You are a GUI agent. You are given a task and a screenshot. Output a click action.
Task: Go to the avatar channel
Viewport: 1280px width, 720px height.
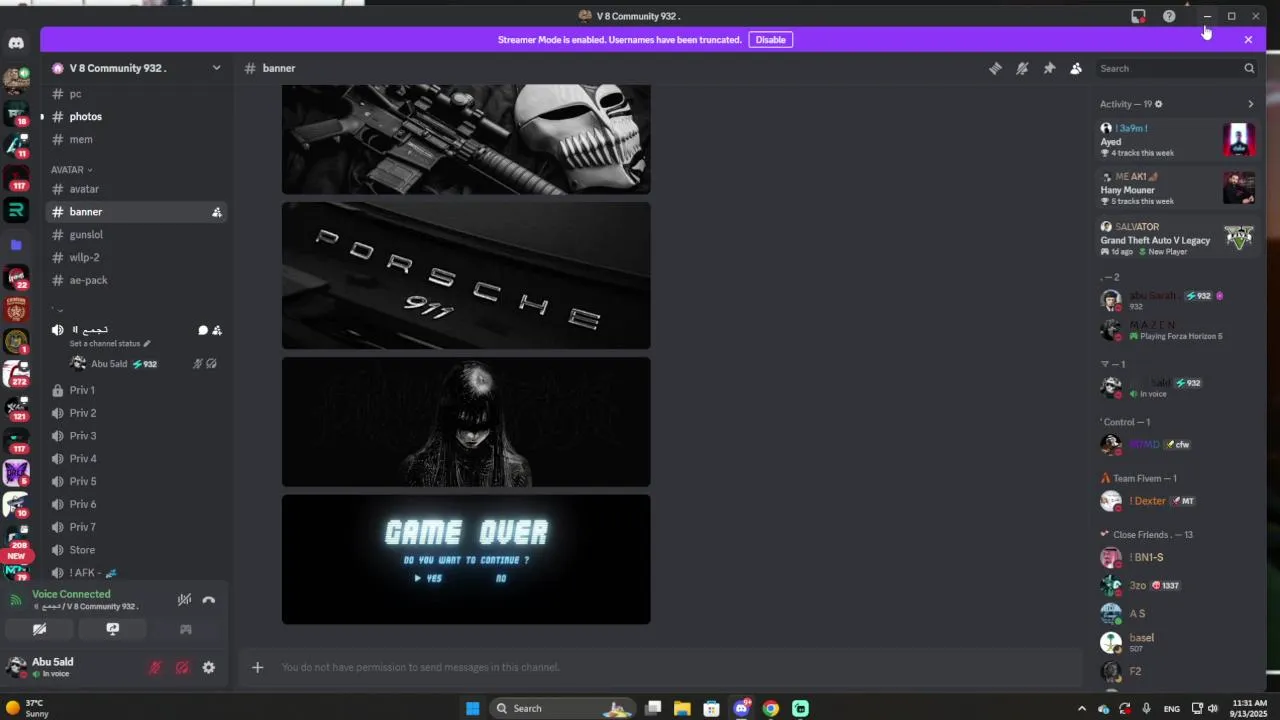(x=136, y=189)
